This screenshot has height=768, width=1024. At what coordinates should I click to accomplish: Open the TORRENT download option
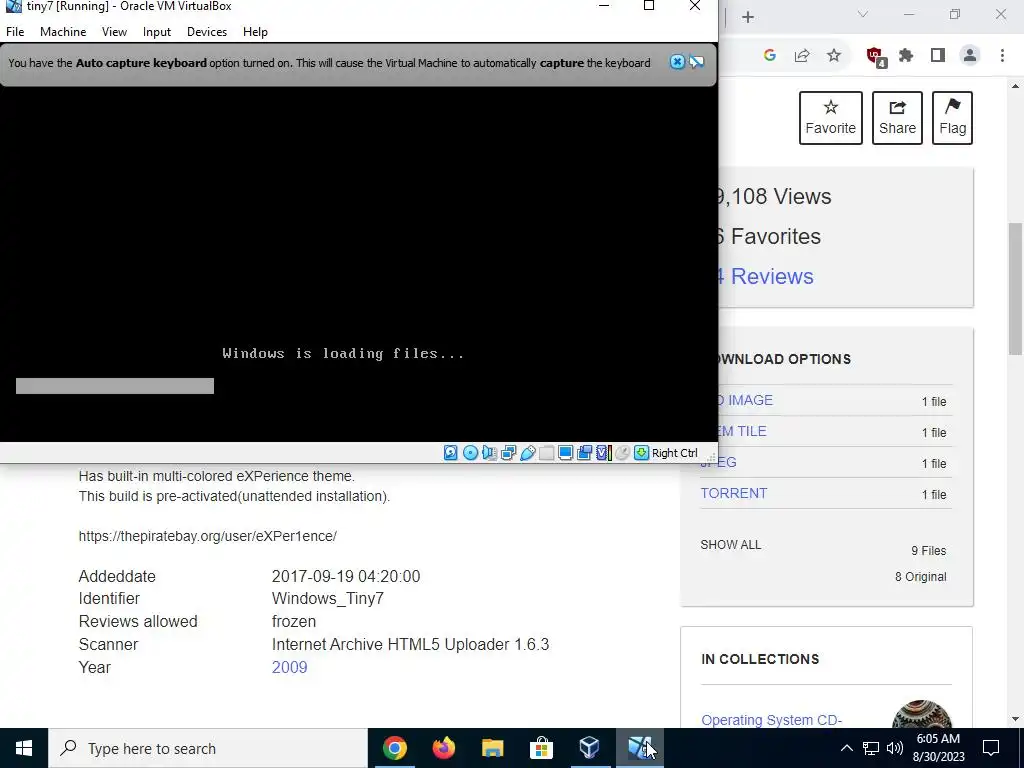click(733, 493)
